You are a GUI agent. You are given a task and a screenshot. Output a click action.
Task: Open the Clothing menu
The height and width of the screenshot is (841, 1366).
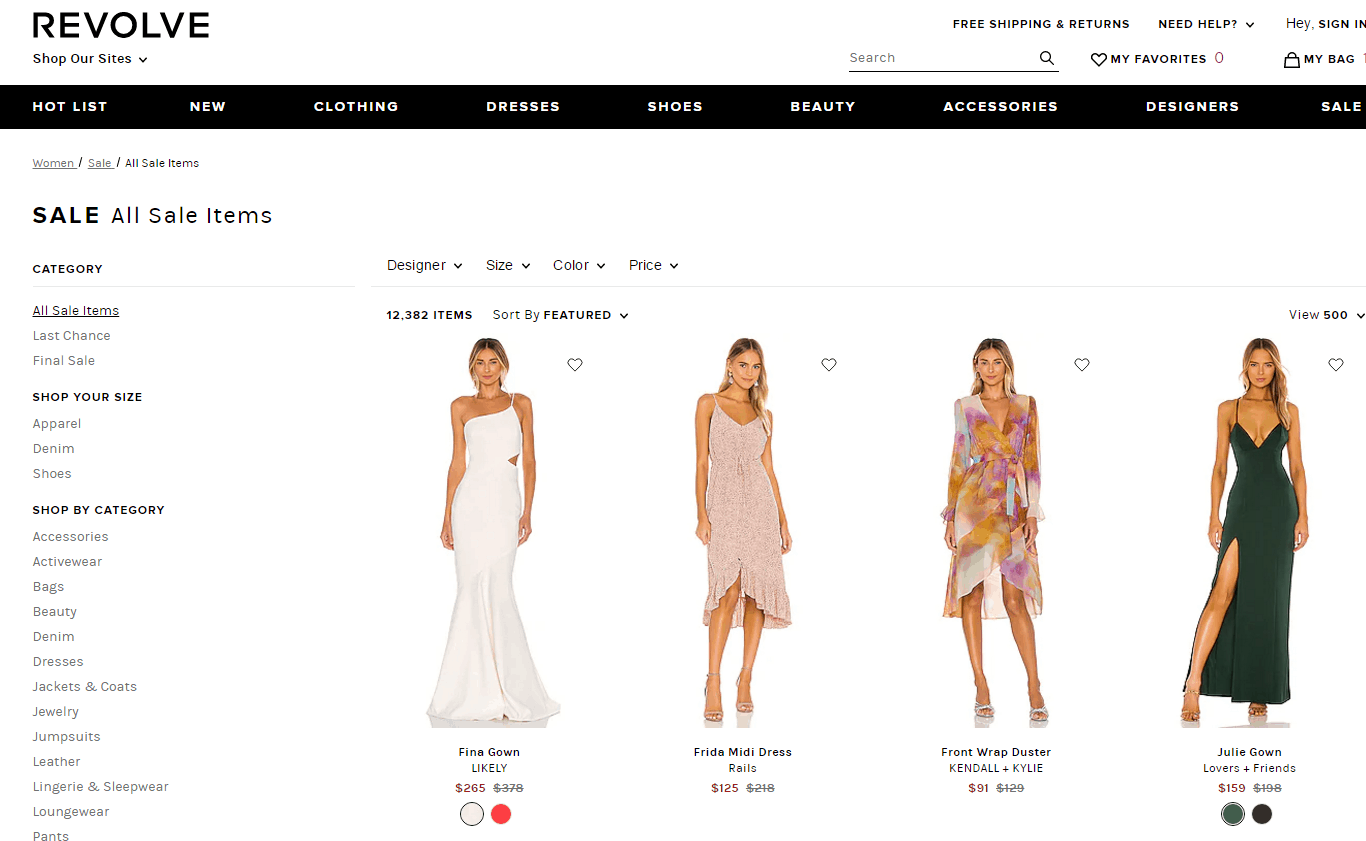pos(356,107)
